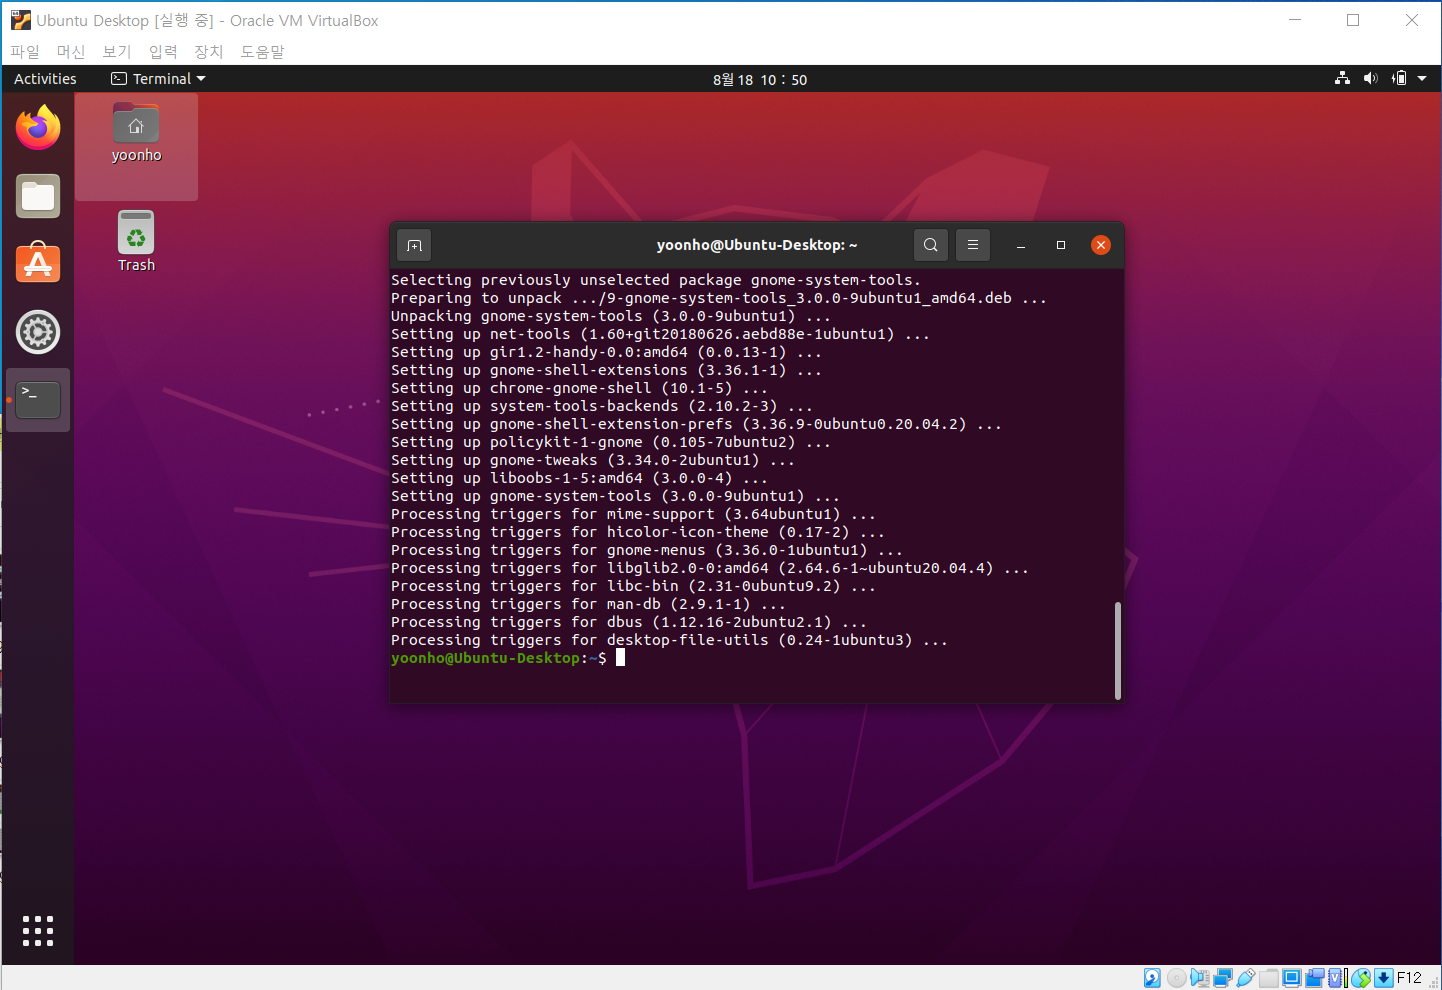
Task: Click Activities in the top bar
Action: 45,79
